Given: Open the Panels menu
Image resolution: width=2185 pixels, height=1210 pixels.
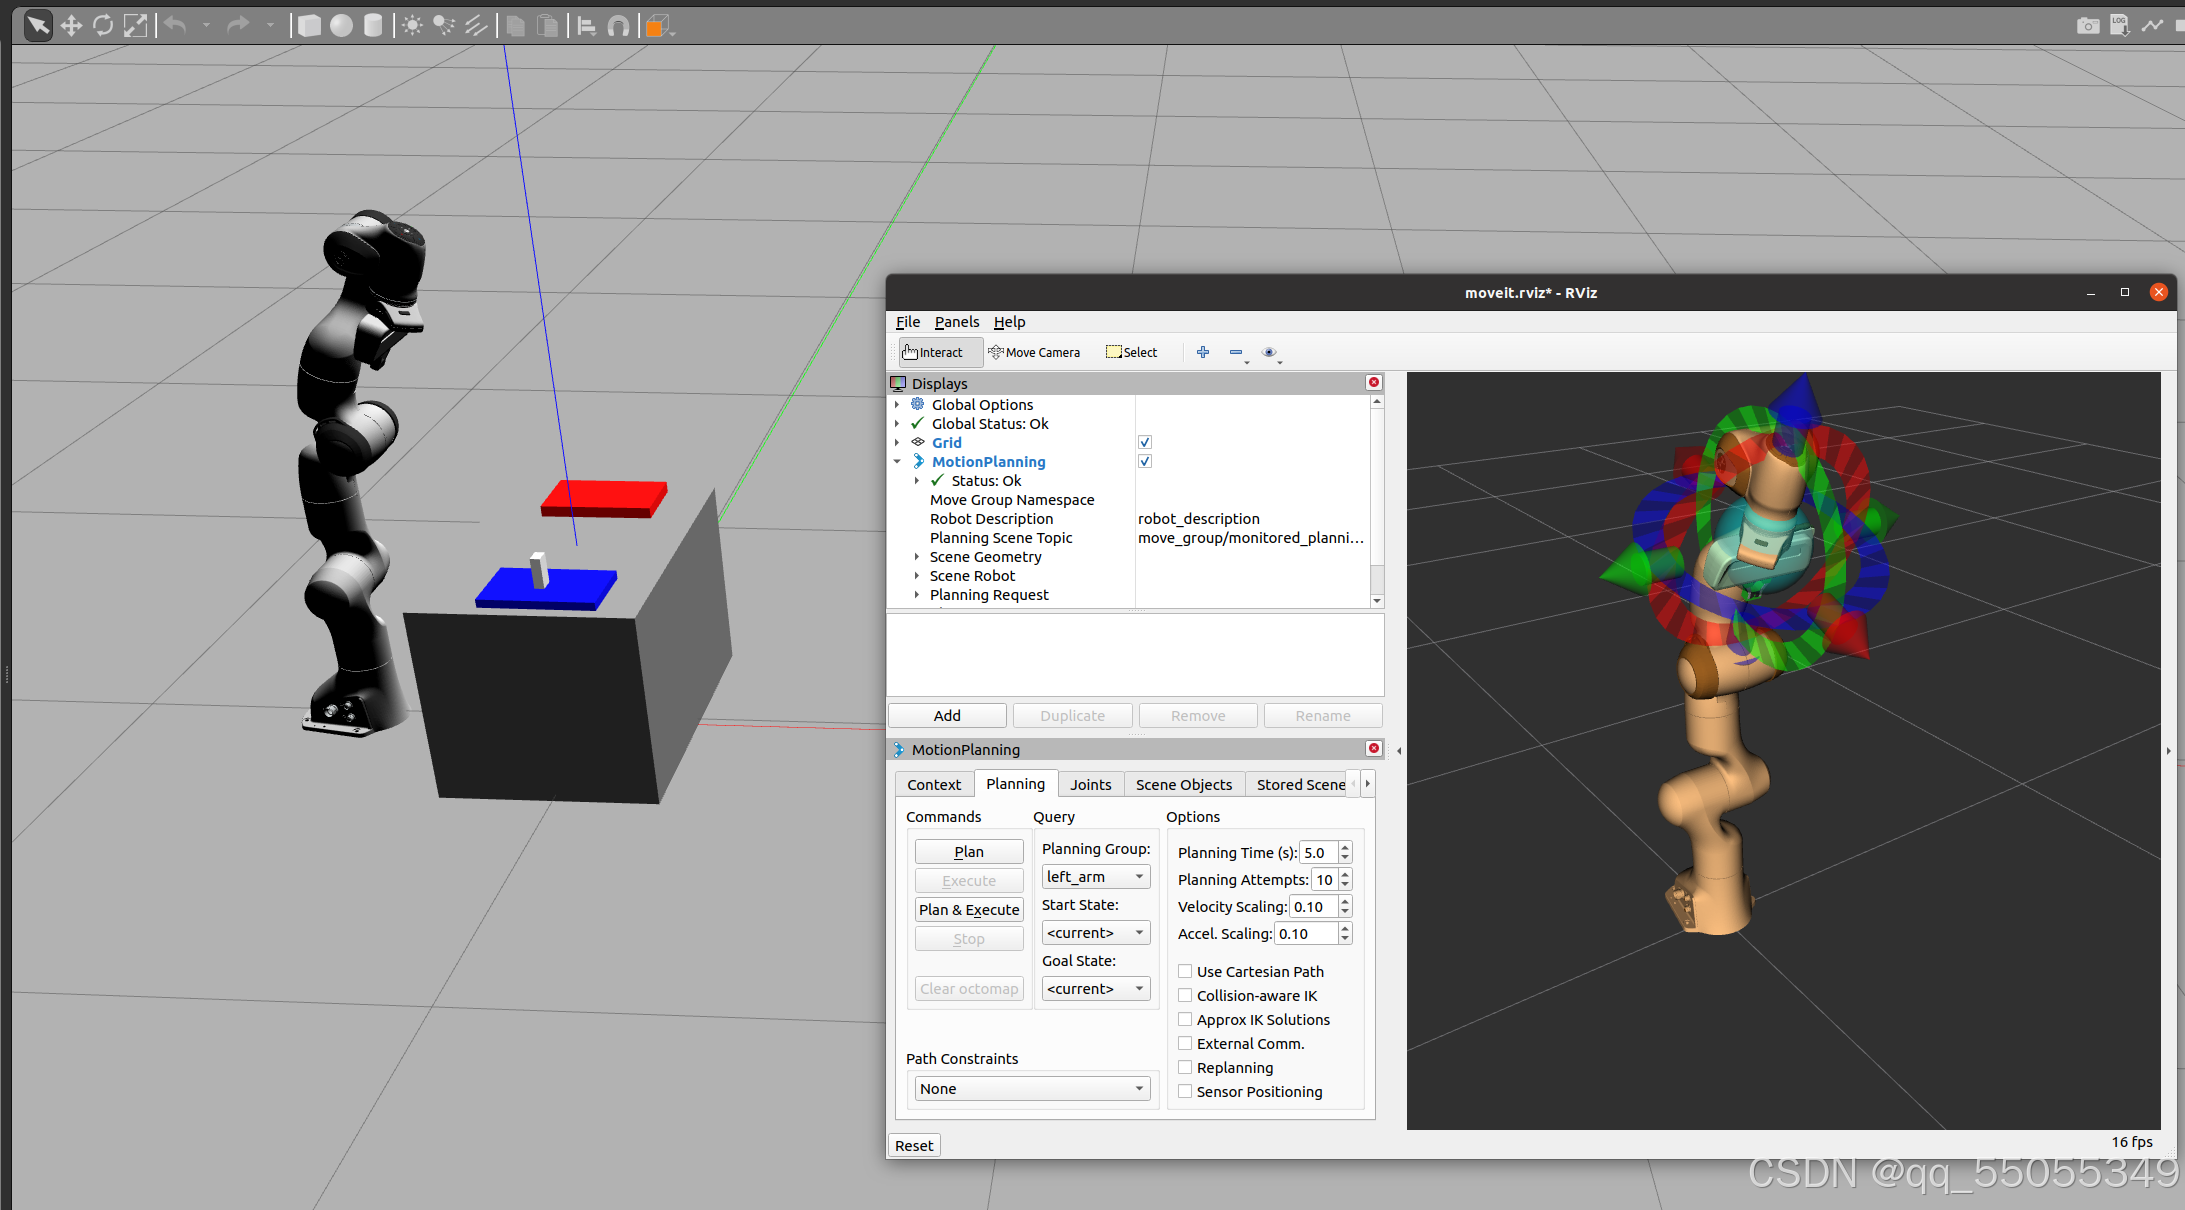Looking at the screenshot, I should tap(956, 322).
